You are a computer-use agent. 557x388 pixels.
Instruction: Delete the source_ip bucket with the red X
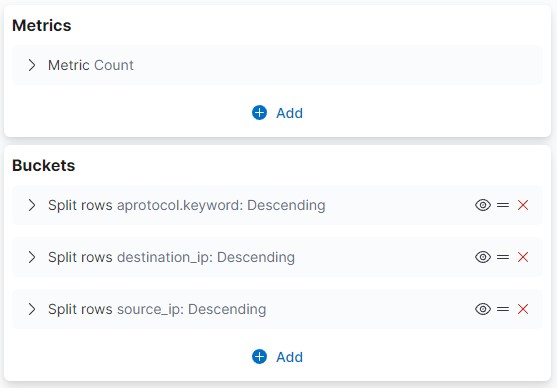[x=523, y=309]
